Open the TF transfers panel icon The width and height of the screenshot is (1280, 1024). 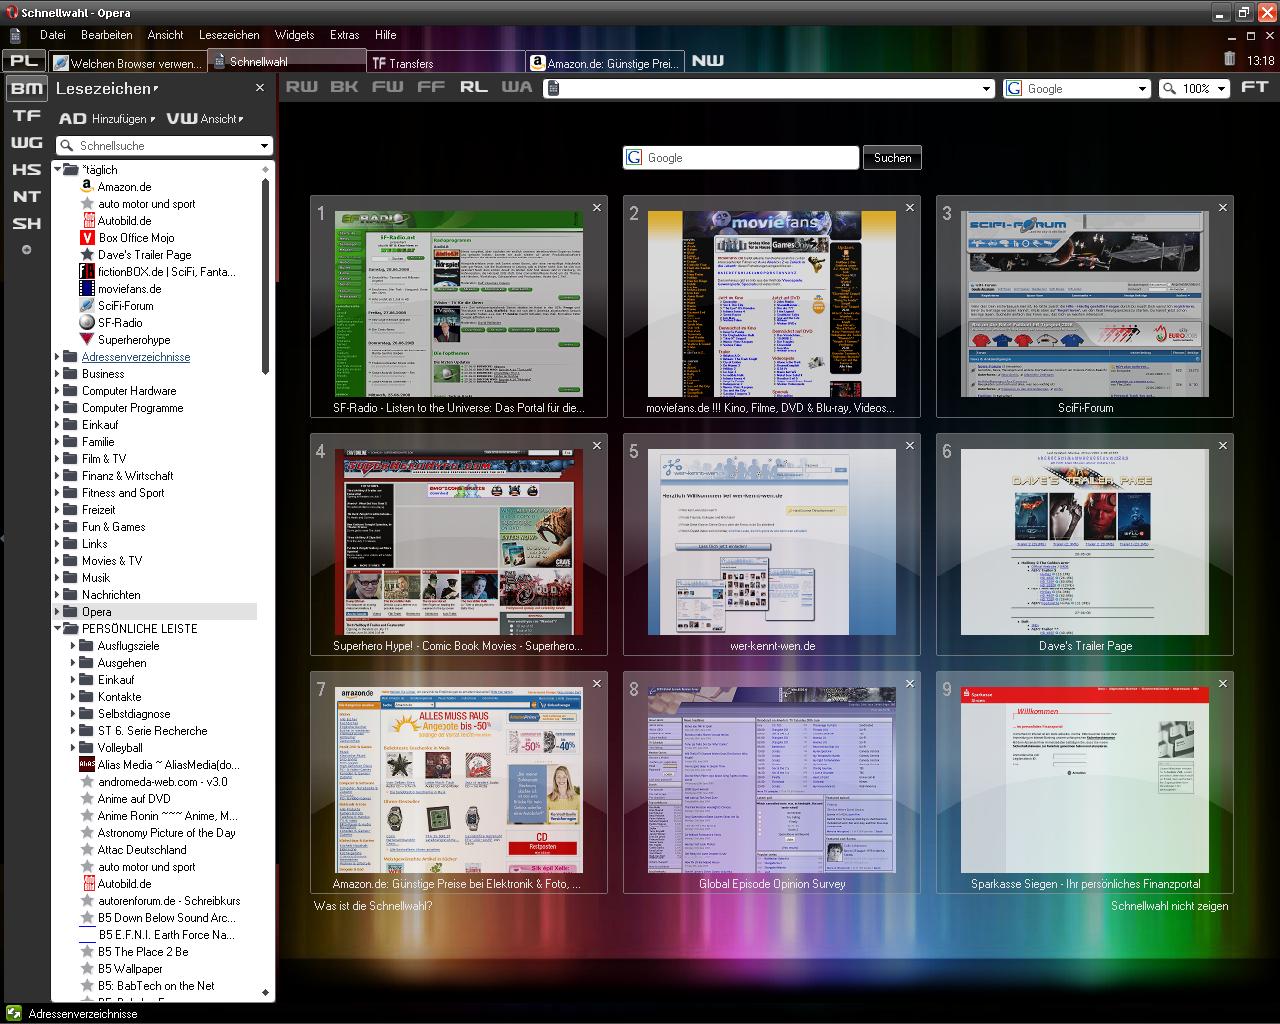pos(27,116)
